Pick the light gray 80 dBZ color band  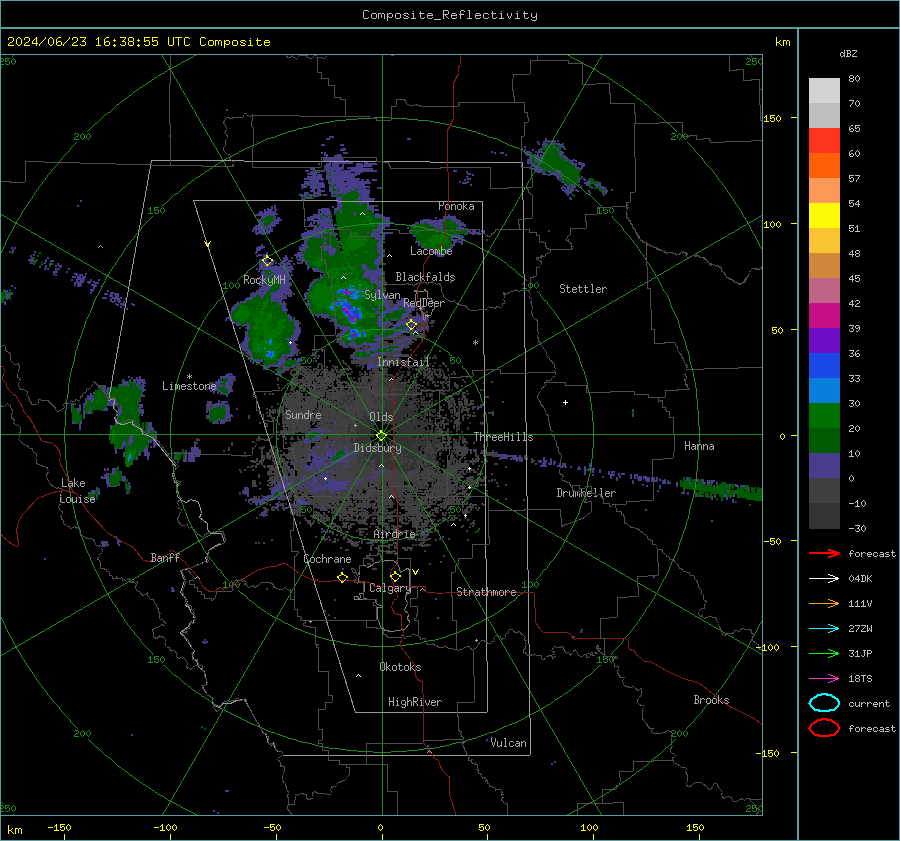coord(824,91)
